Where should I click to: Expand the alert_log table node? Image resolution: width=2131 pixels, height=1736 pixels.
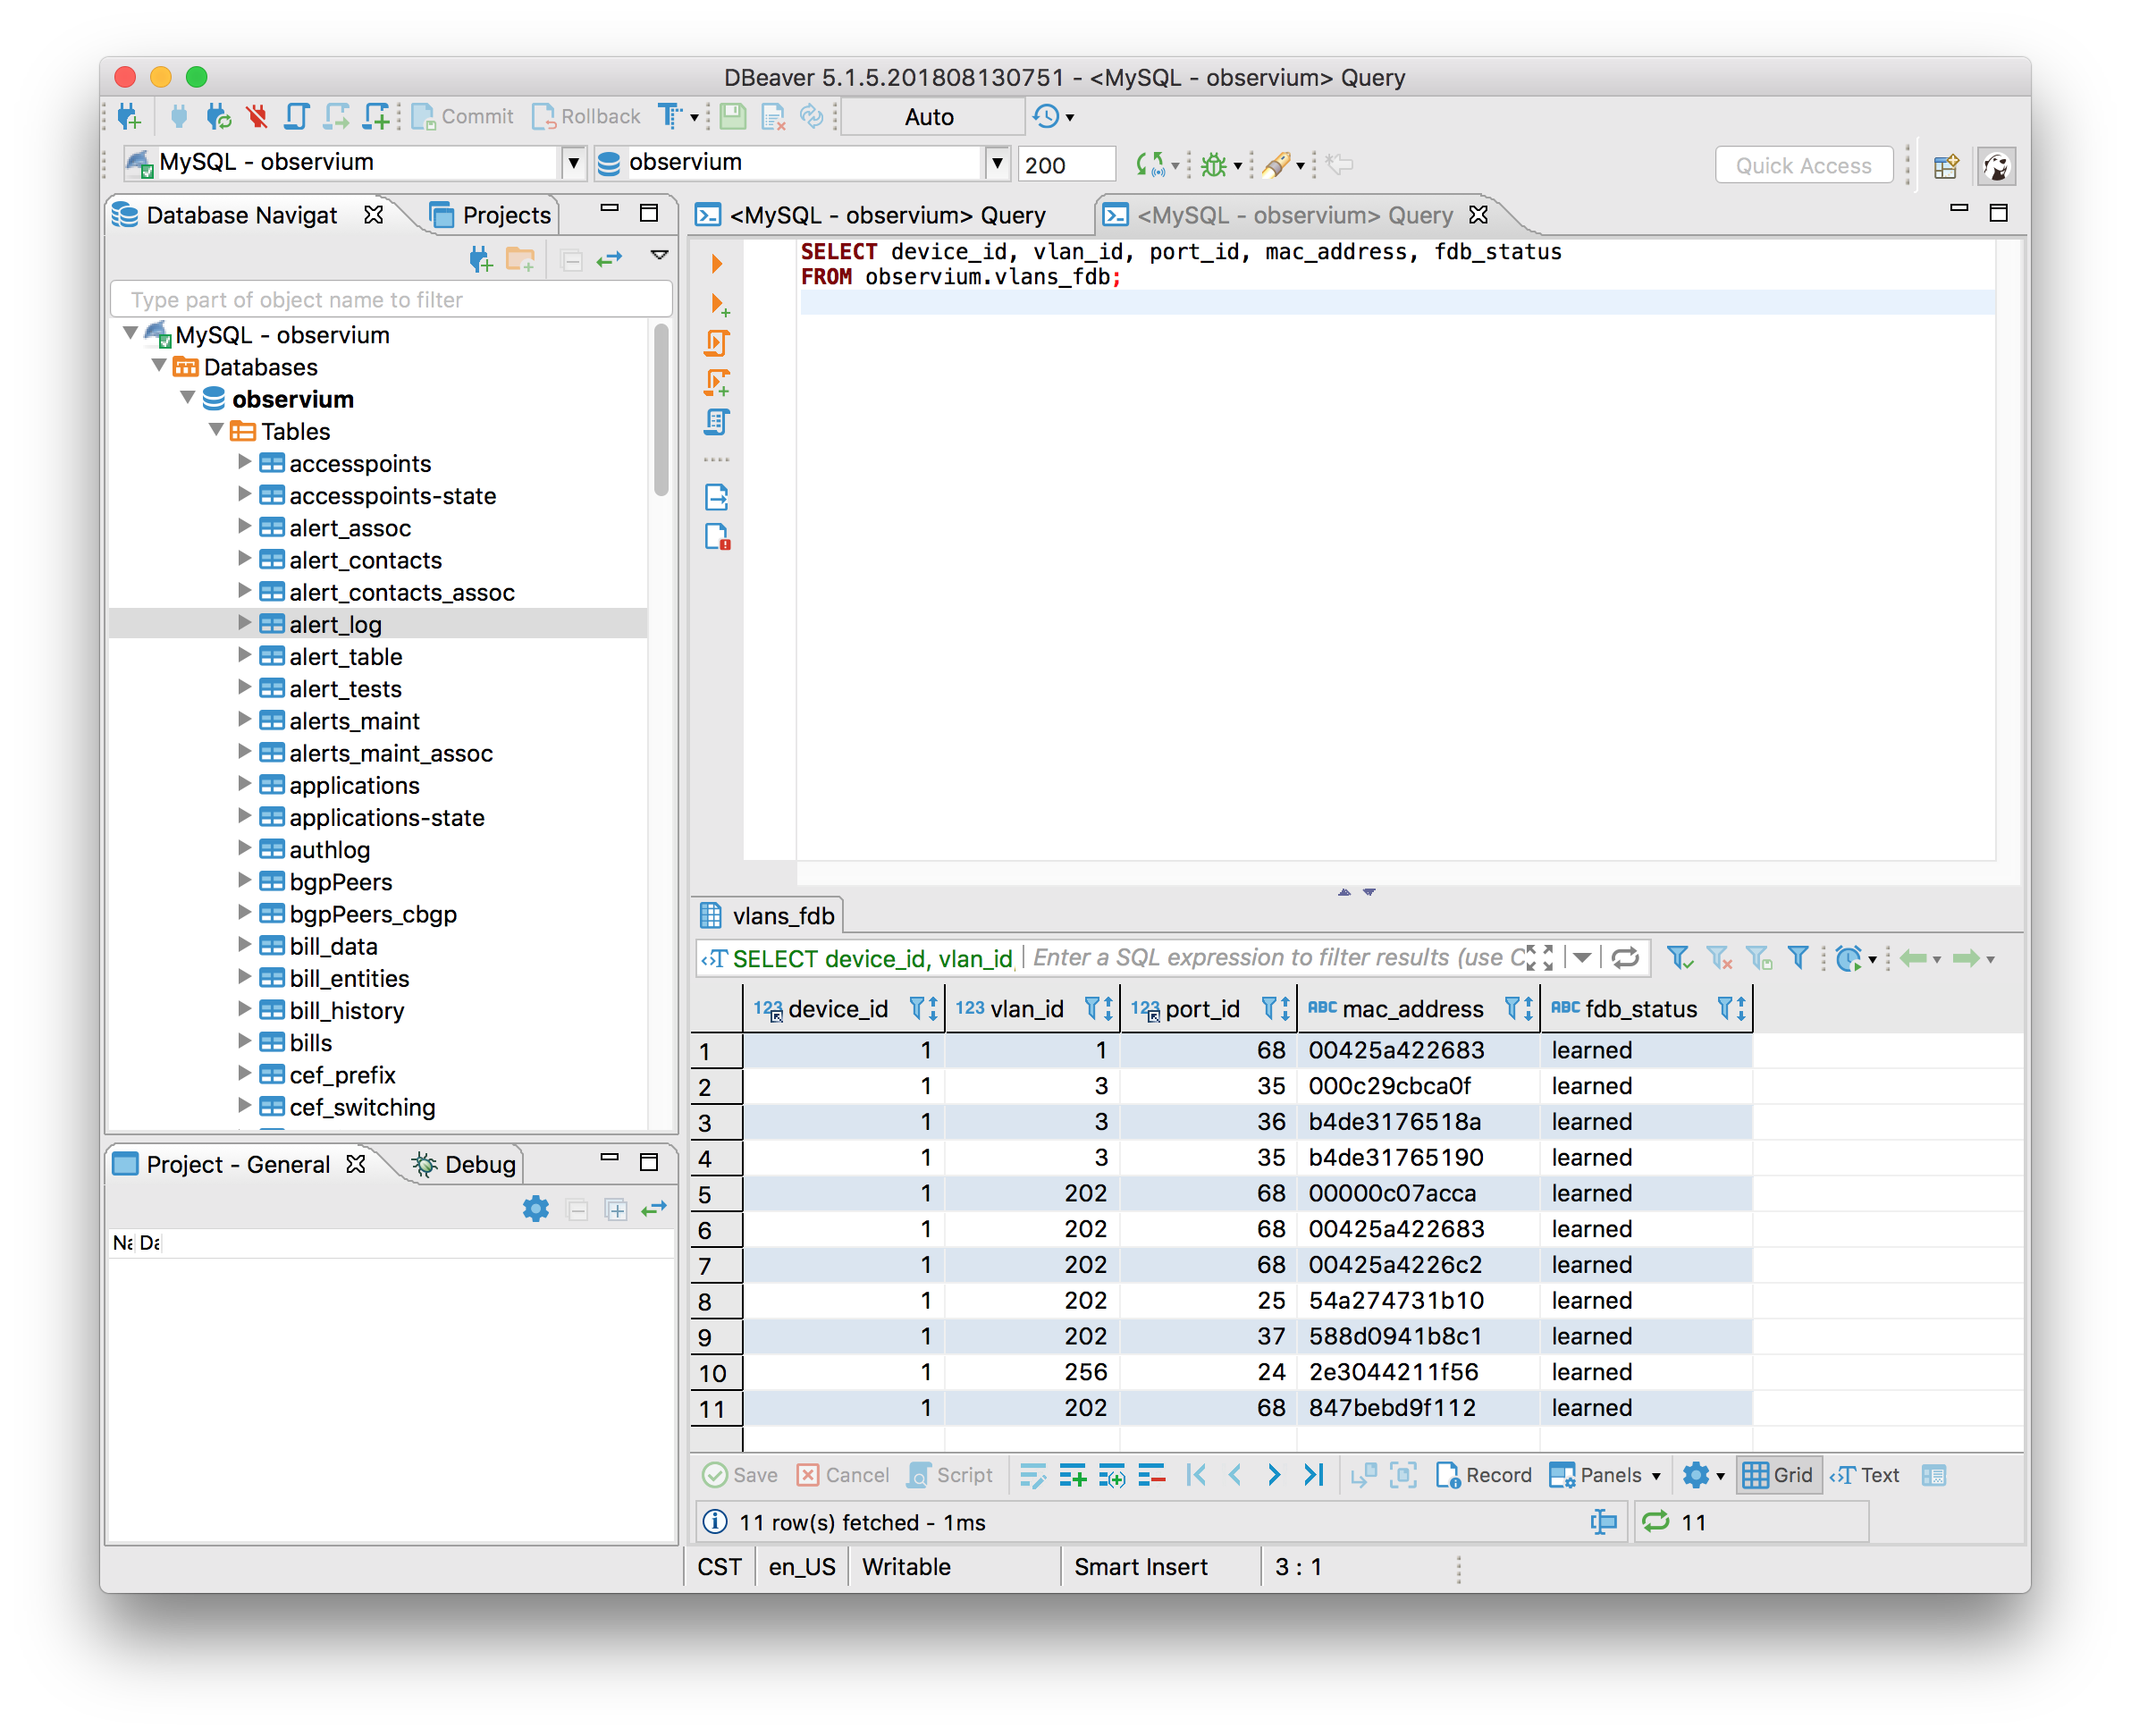tap(244, 623)
